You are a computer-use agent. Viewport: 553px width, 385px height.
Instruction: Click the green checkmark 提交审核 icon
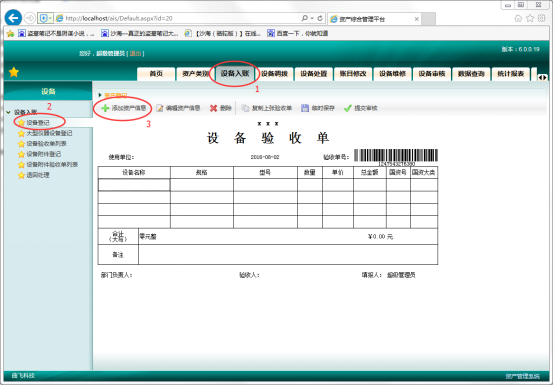[348, 108]
